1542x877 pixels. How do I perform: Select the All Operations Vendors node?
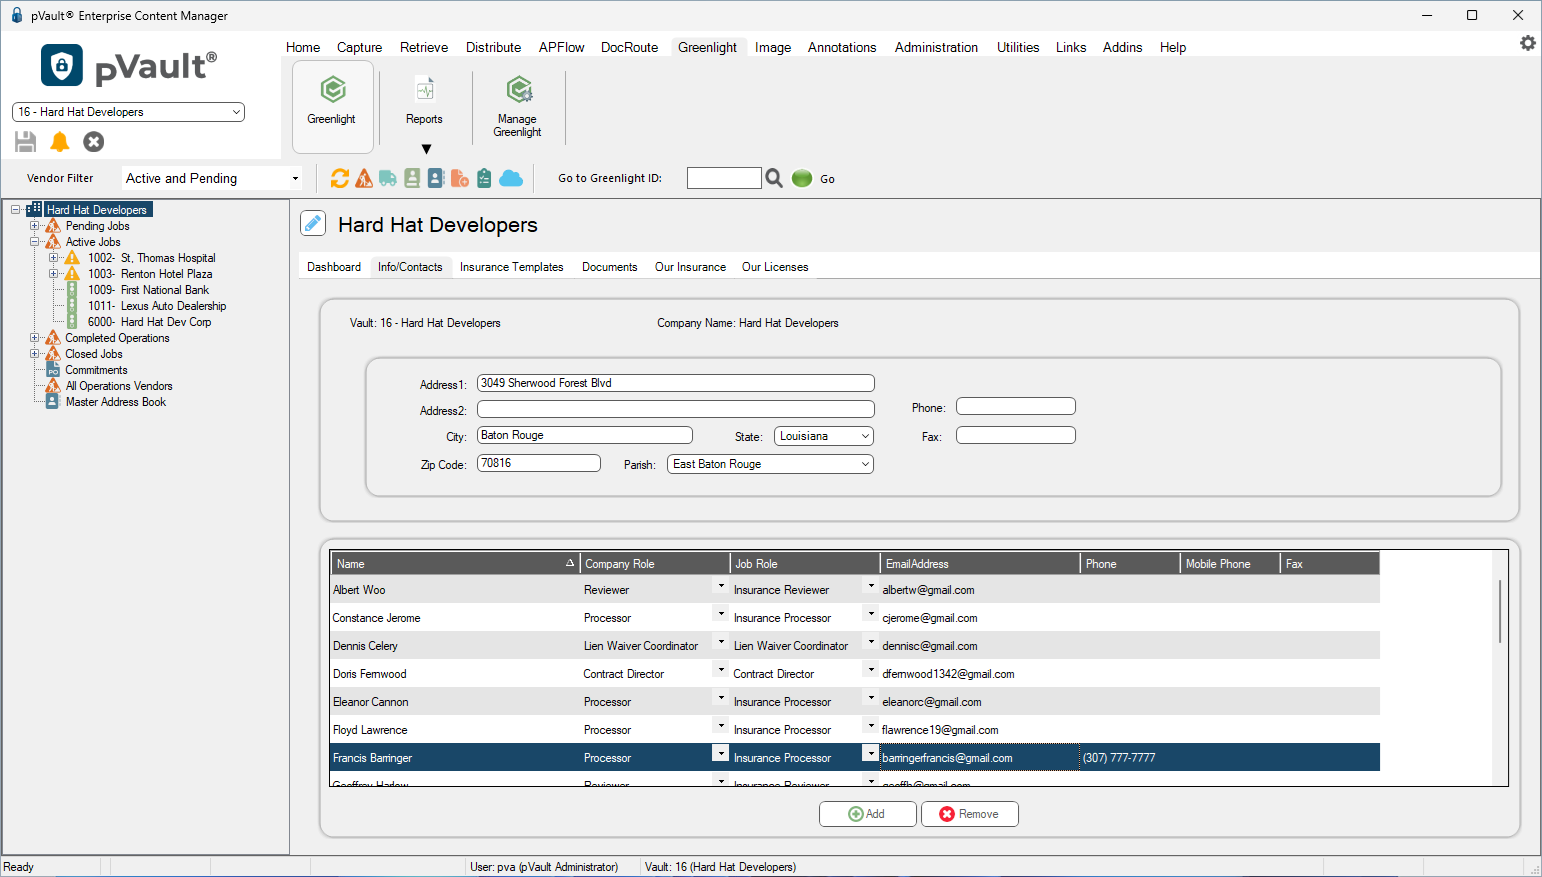pos(119,386)
